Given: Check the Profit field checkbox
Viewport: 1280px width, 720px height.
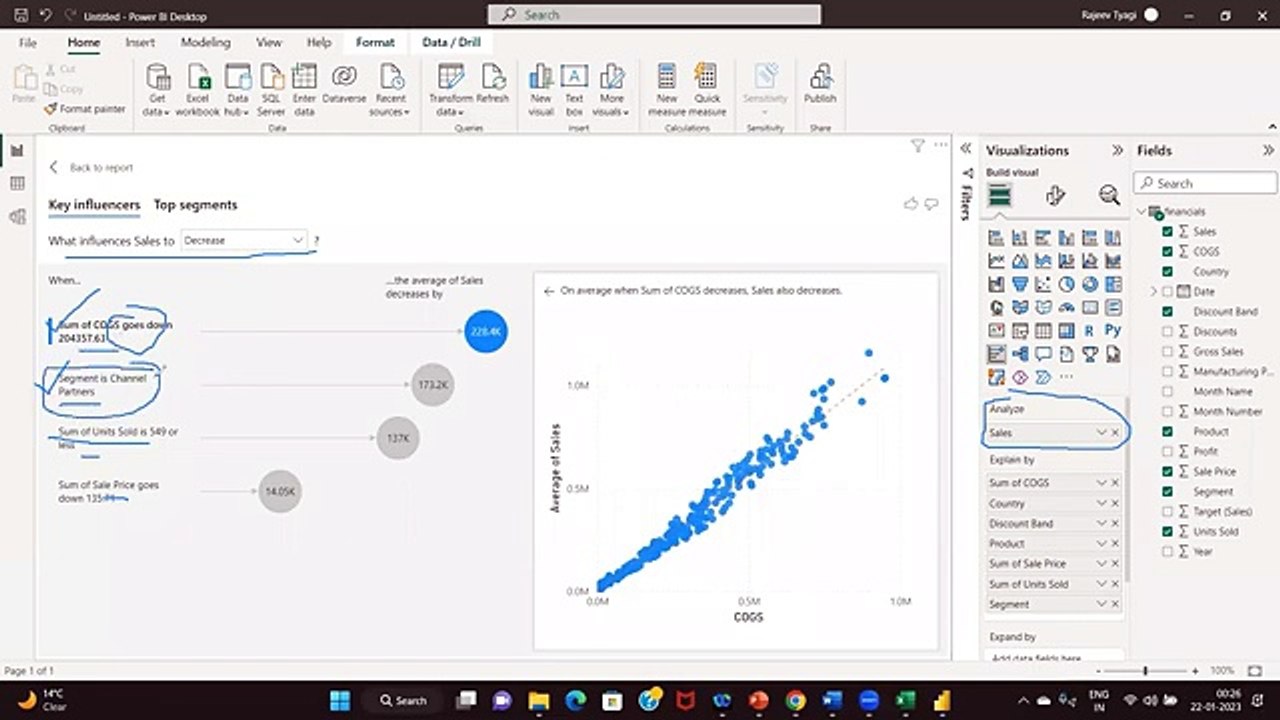Looking at the screenshot, I should pos(1167,451).
